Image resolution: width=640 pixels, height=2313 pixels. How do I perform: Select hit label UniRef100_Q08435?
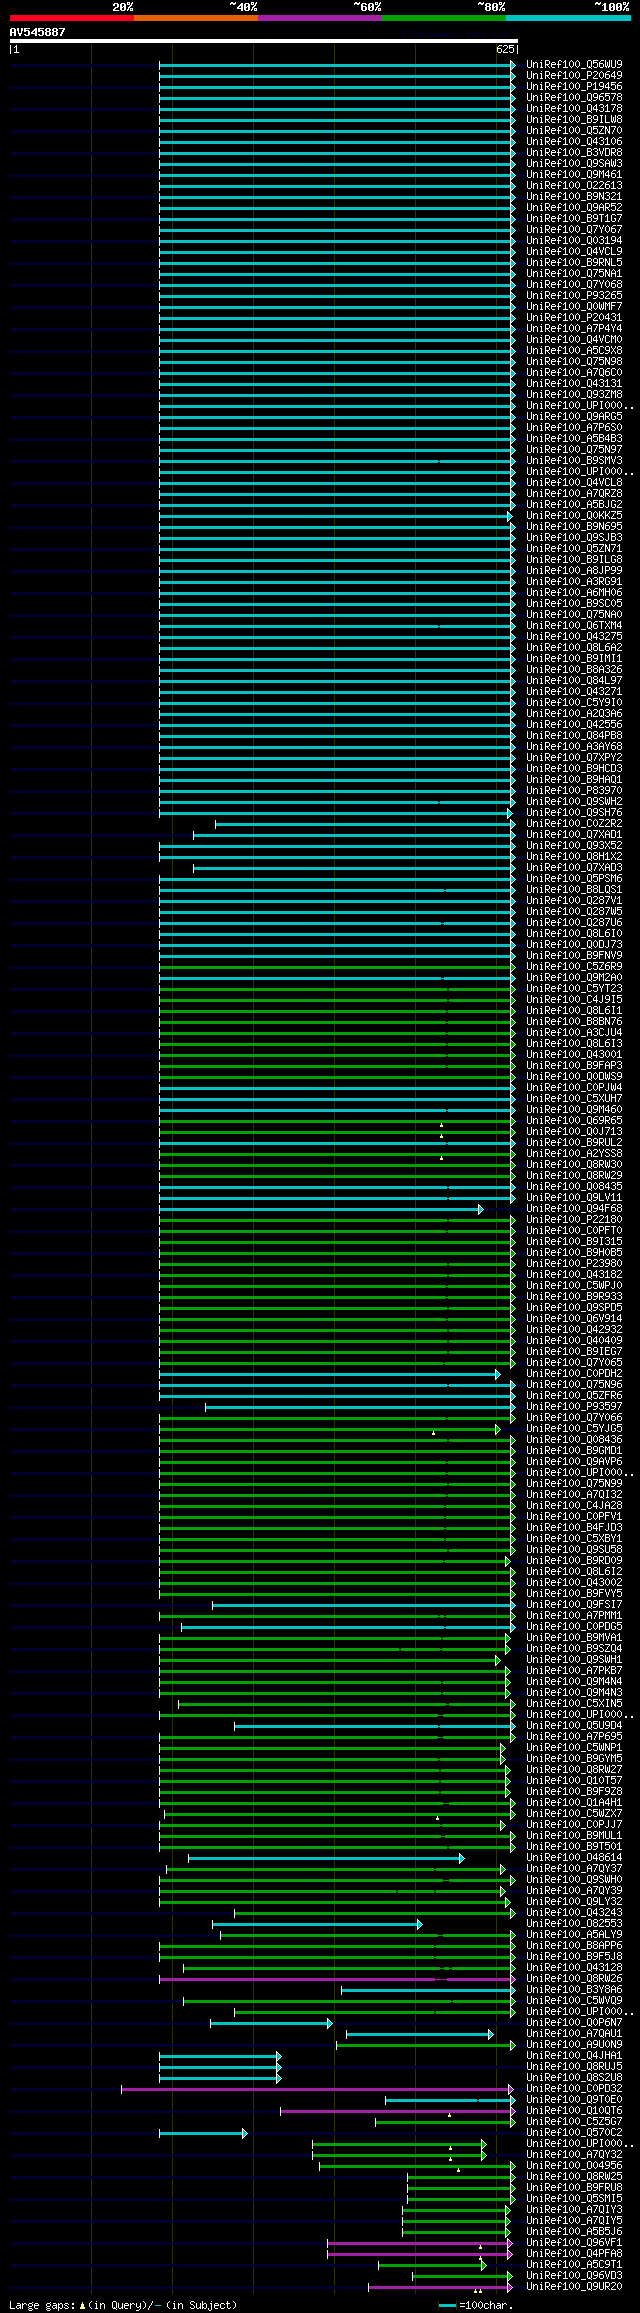click(574, 1186)
